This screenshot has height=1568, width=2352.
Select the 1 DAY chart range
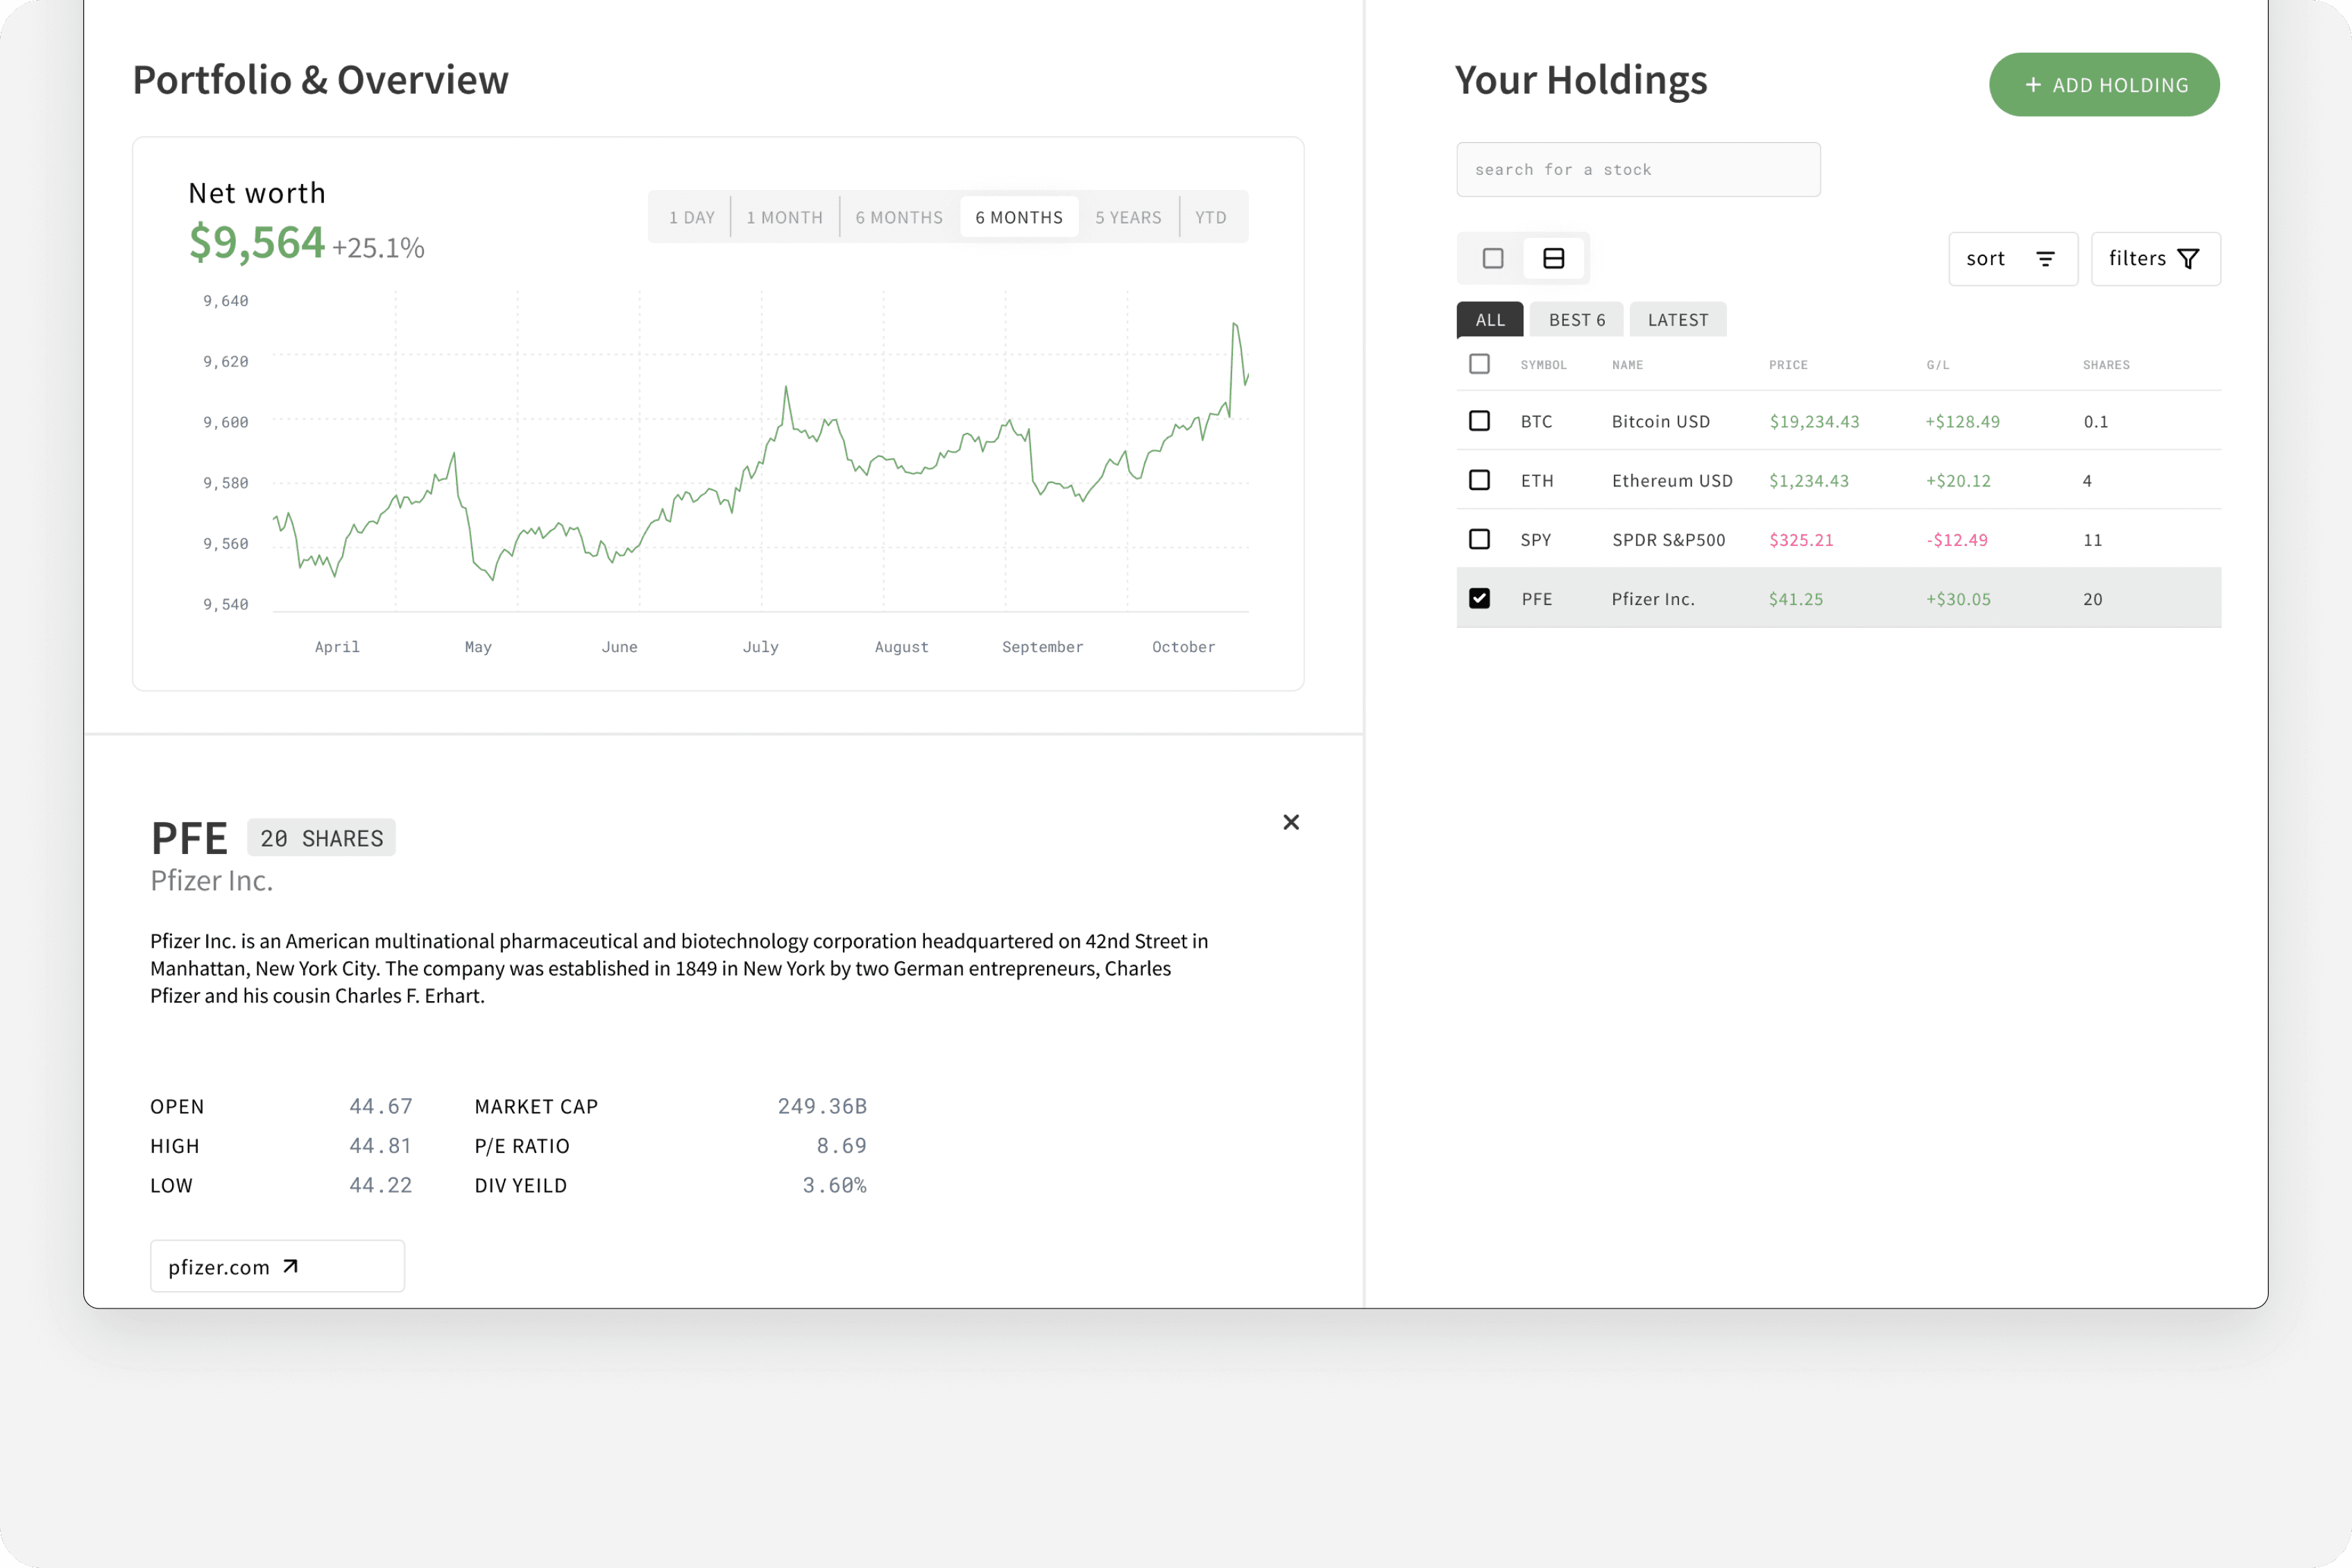pyautogui.click(x=692, y=217)
